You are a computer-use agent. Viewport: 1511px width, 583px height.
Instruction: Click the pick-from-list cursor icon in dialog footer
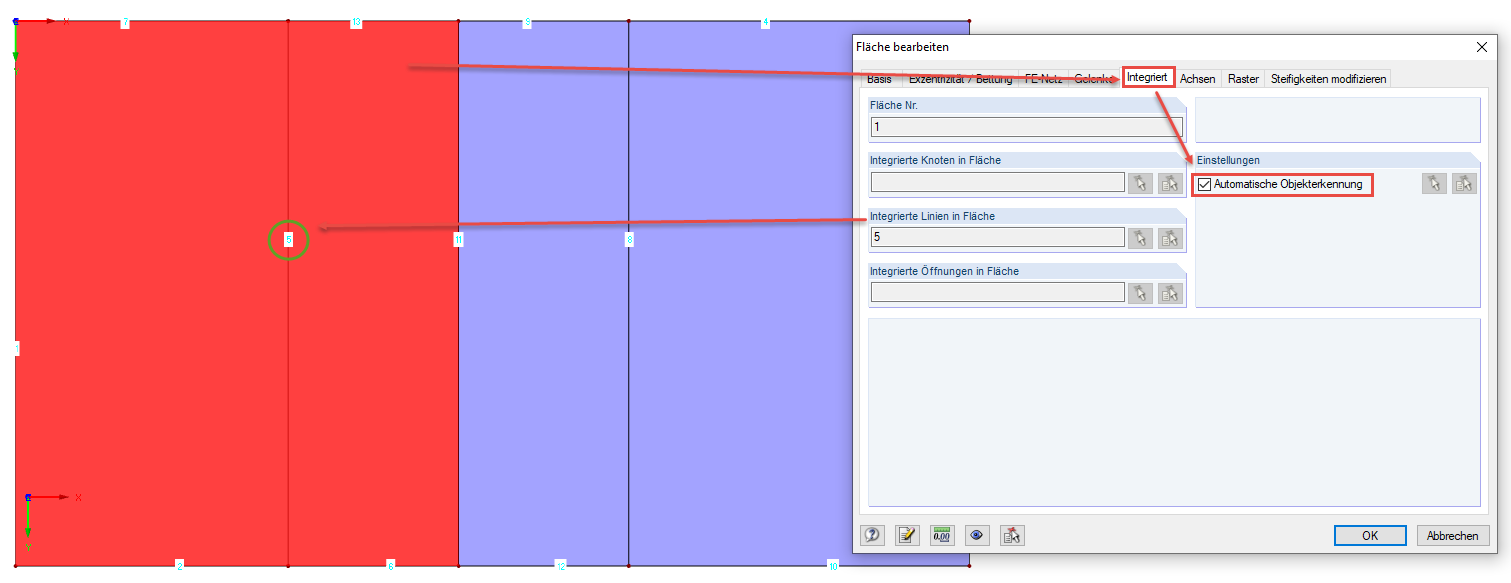1012,535
